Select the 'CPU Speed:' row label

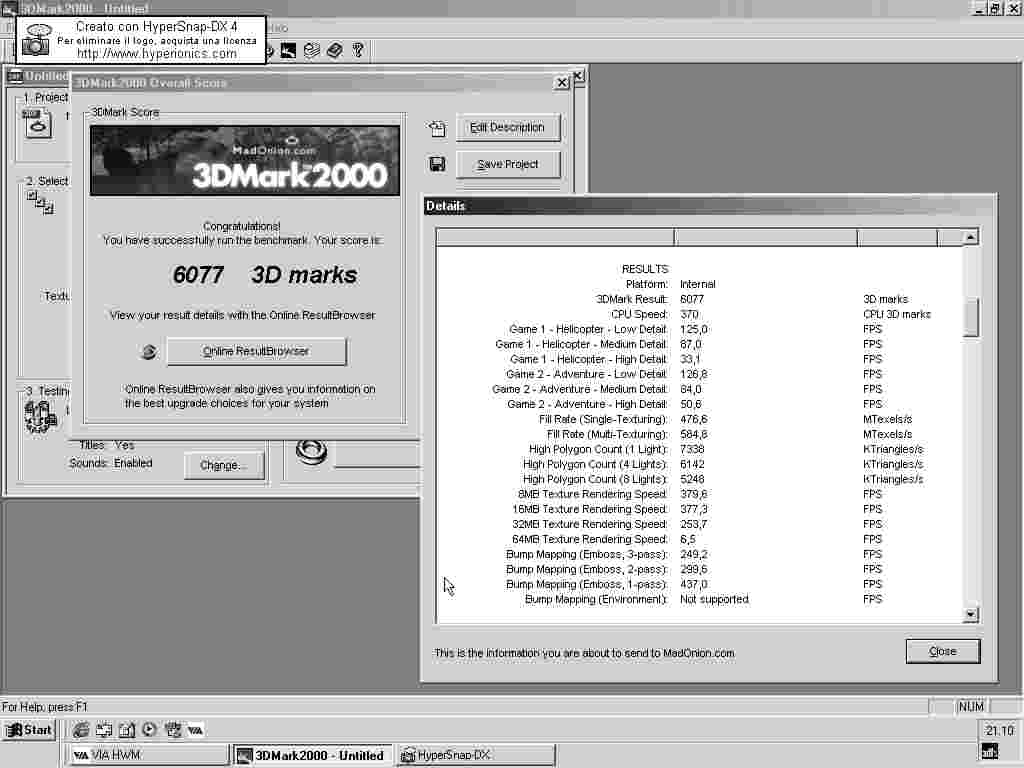click(x=639, y=314)
